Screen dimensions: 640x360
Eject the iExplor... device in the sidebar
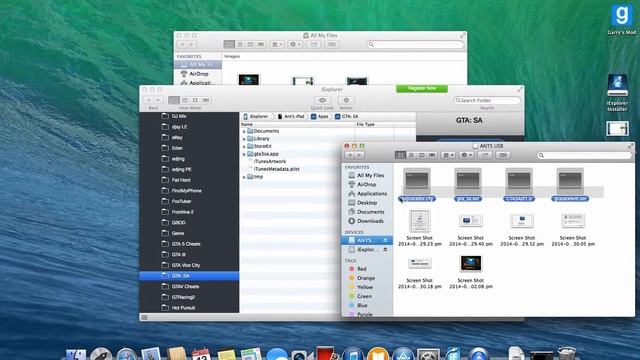(385, 249)
